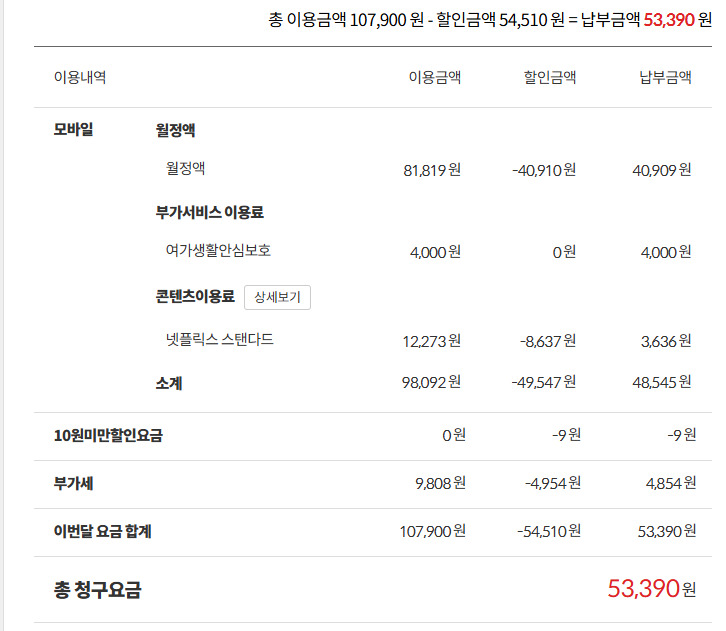Viewport: 726px width, 631px height.
Task: Click the 소계 row label
Action: coord(169,382)
